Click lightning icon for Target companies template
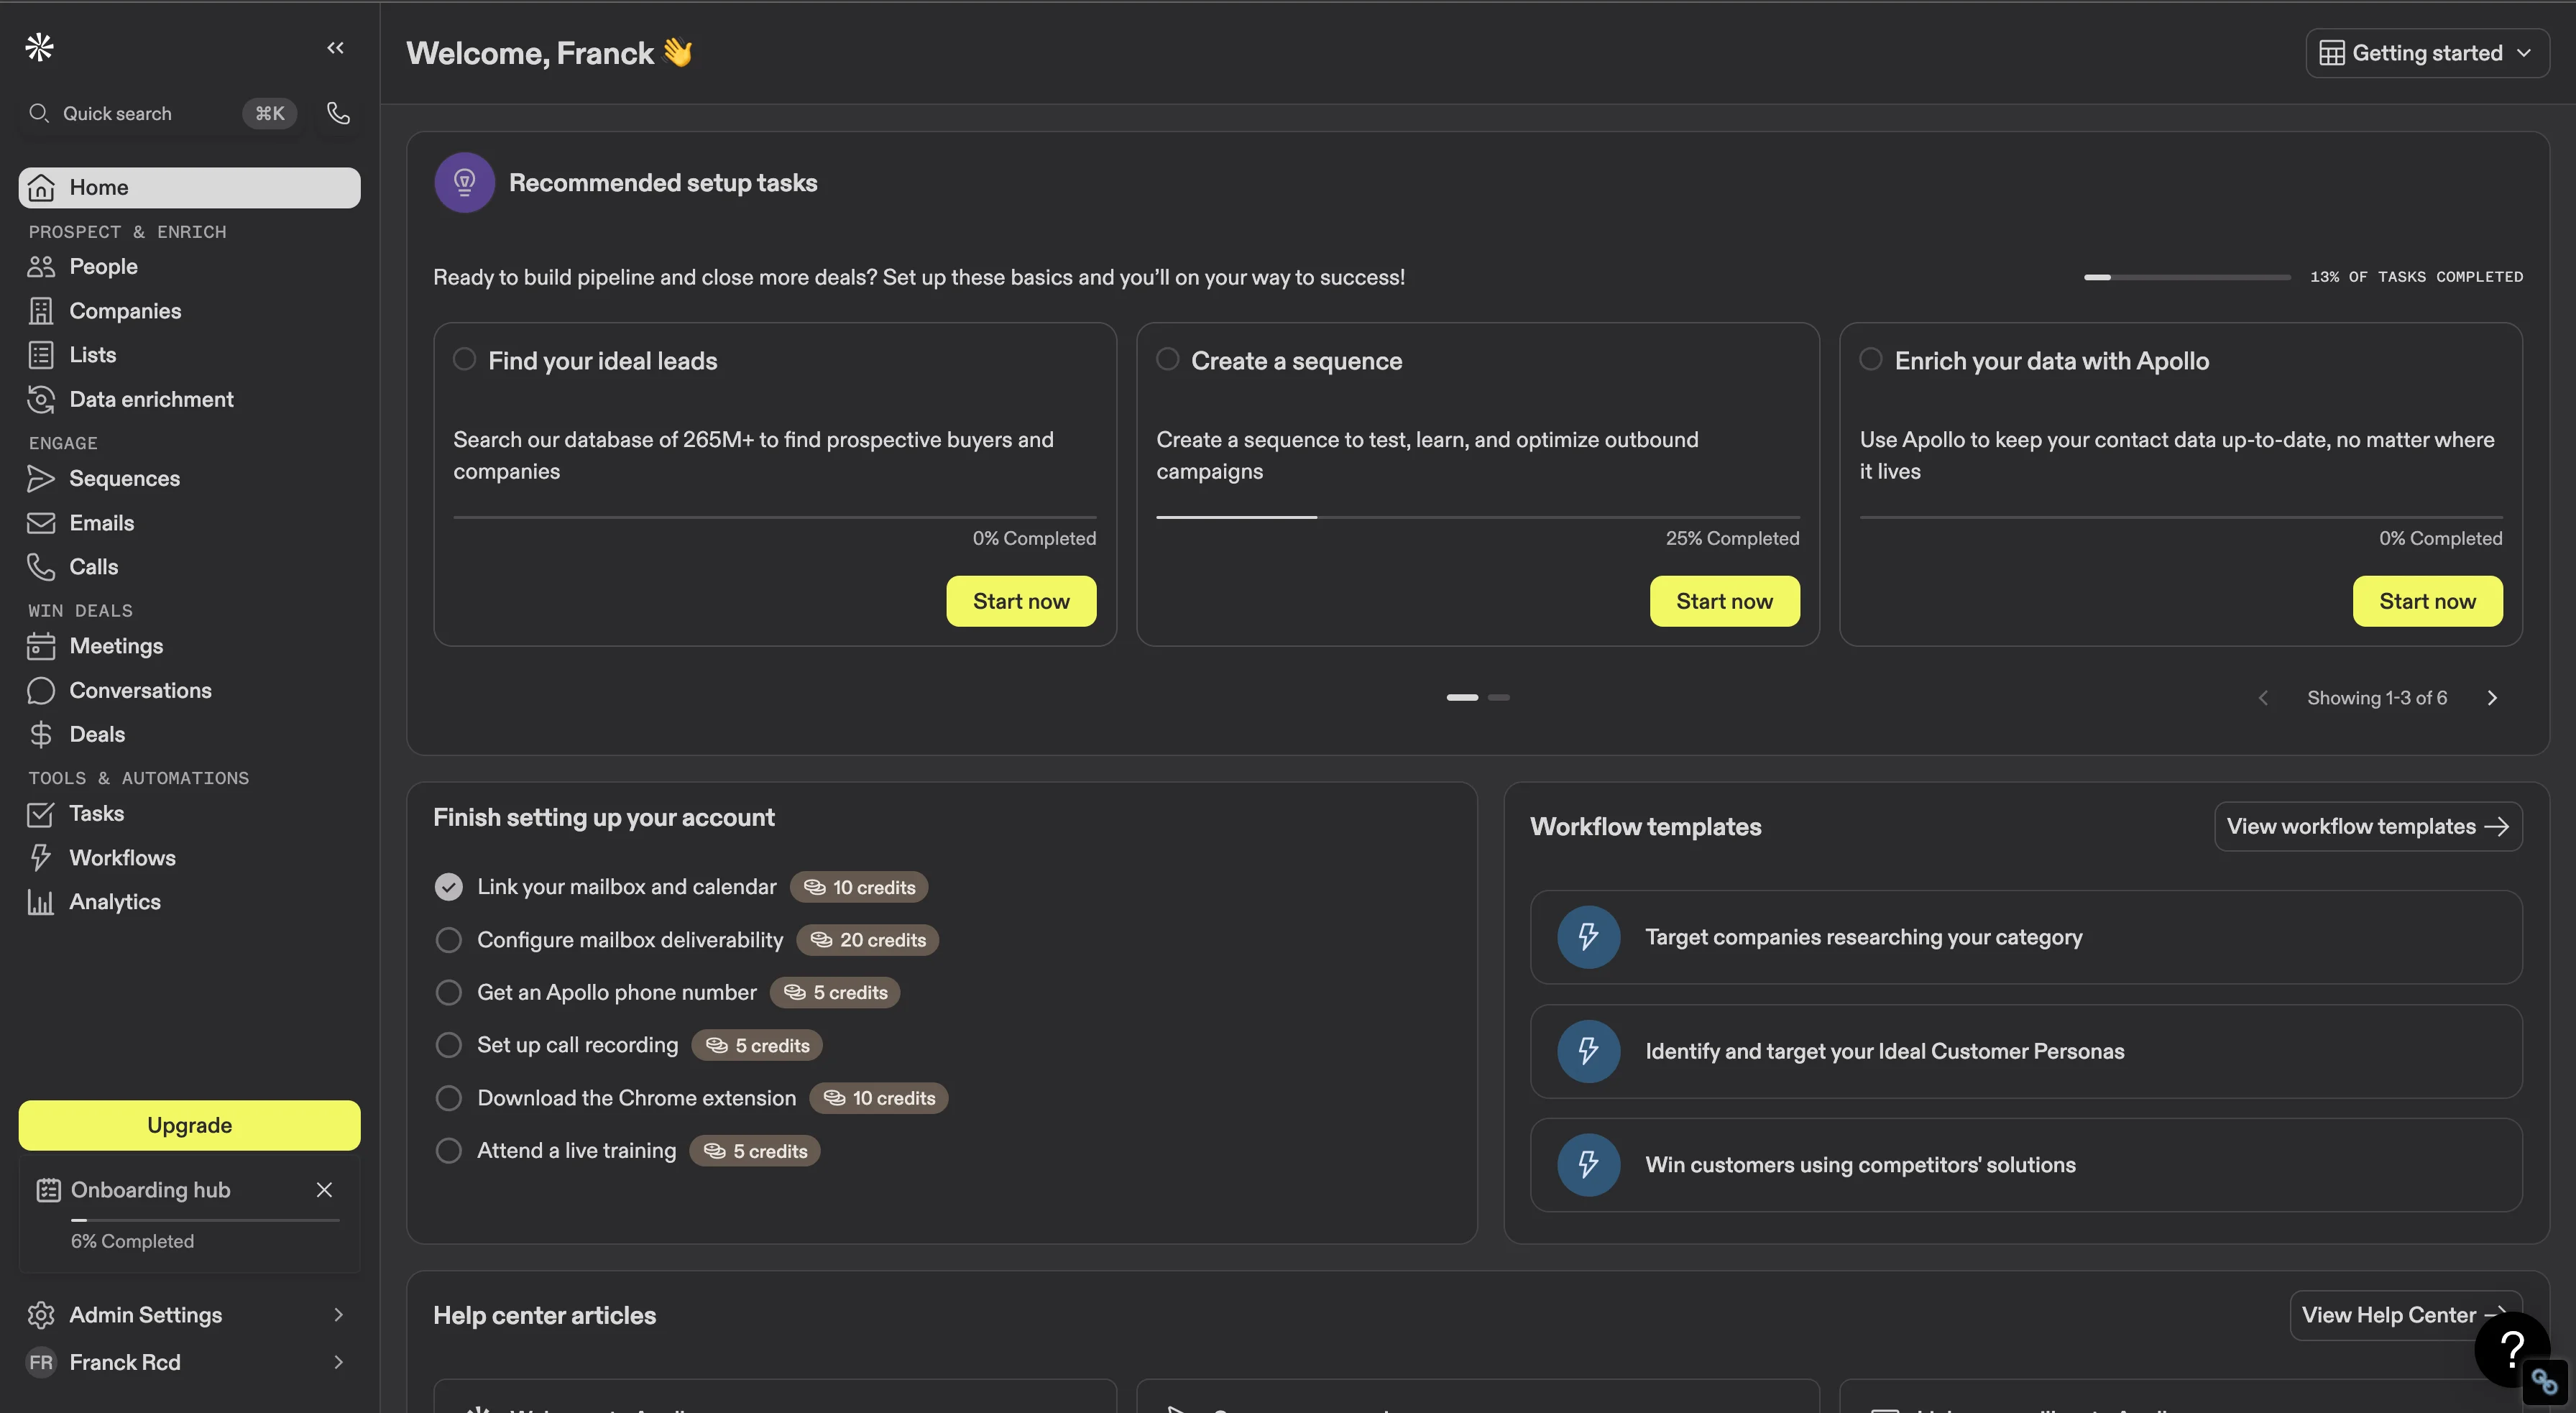2576x1413 pixels. pyautogui.click(x=1588, y=937)
